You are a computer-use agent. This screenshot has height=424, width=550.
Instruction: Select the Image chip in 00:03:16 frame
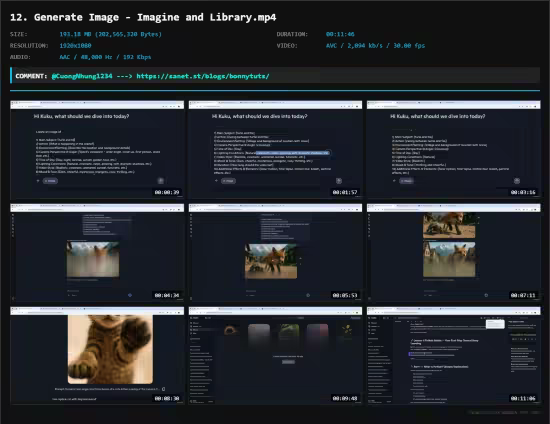point(407,181)
